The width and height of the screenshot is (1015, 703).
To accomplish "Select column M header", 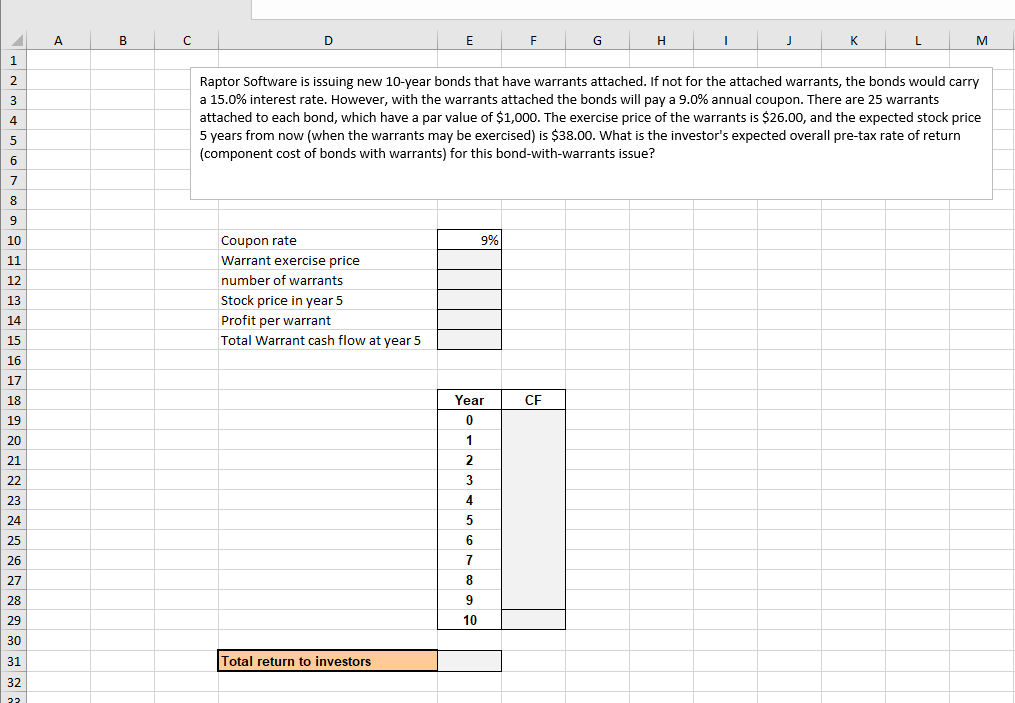I will pos(982,40).
